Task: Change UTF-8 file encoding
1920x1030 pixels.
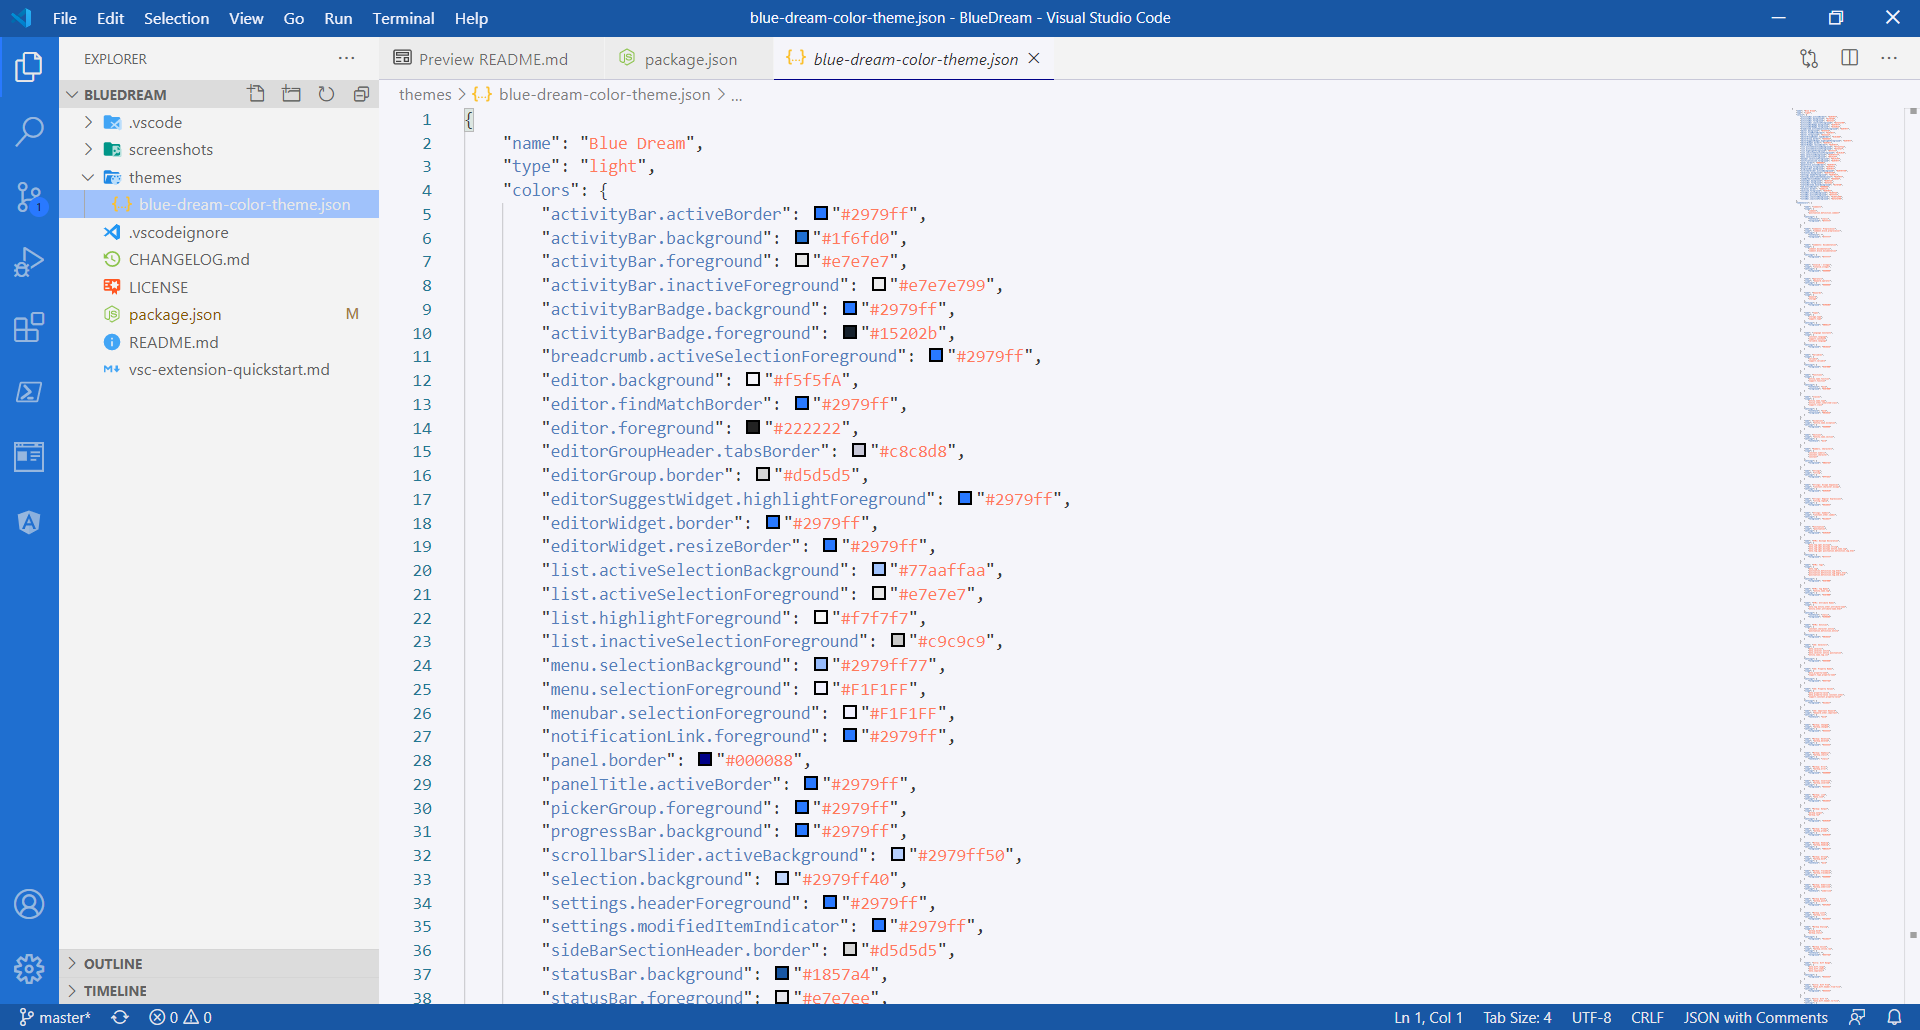Action: click(x=1591, y=1017)
